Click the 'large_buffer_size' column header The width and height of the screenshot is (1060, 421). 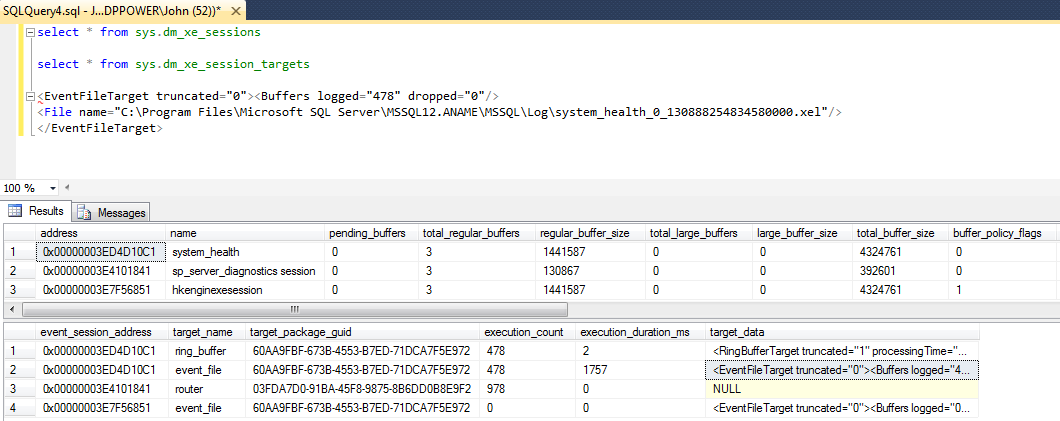click(803, 233)
